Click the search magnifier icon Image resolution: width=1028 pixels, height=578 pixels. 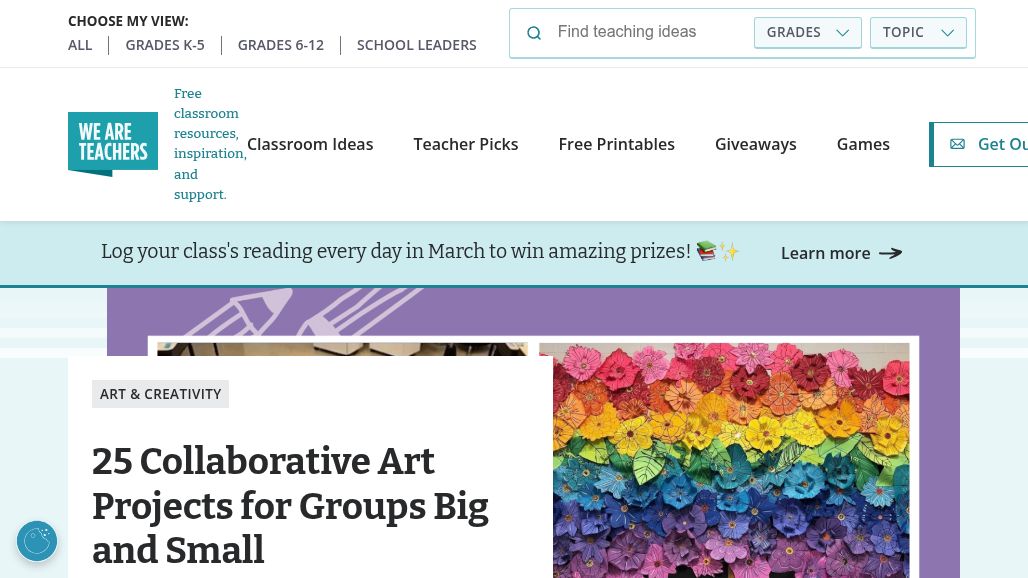tap(534, 33)
